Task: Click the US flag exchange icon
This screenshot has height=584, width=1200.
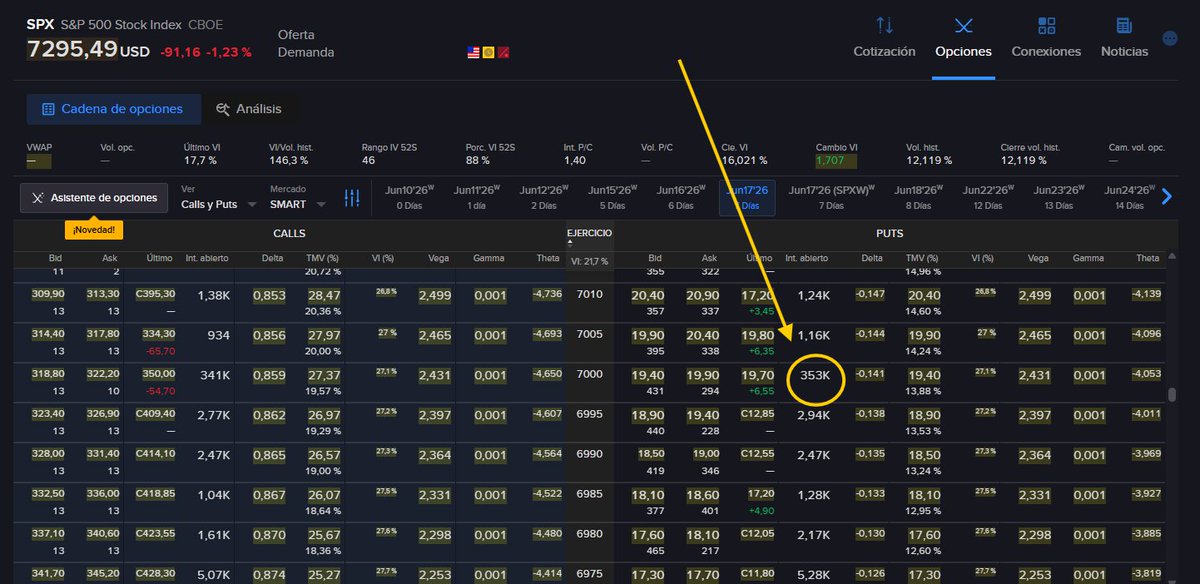Action: click(x=474, y=52)
